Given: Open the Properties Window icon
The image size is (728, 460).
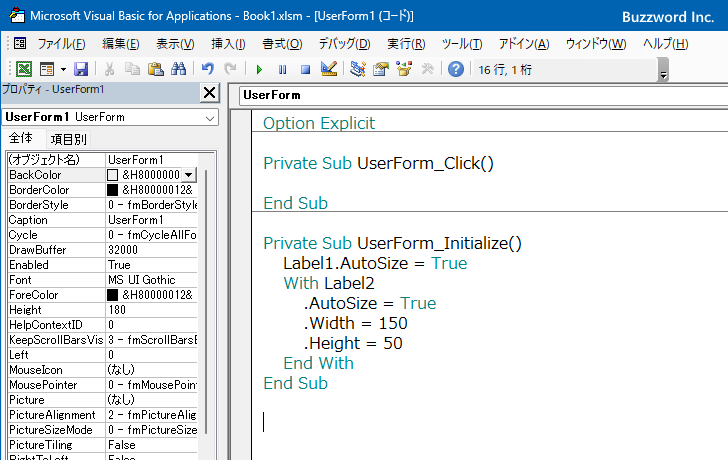Looking at the screenshot, I should tap(381, 69).
